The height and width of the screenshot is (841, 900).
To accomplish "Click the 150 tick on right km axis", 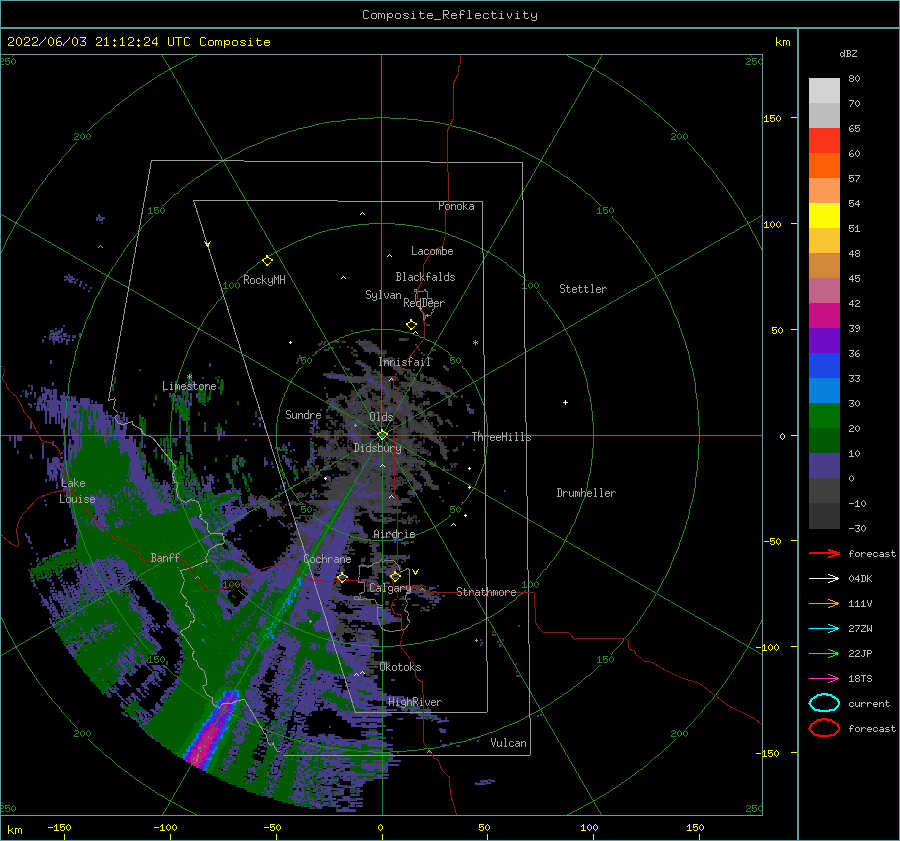I will [x=772, y=118].
